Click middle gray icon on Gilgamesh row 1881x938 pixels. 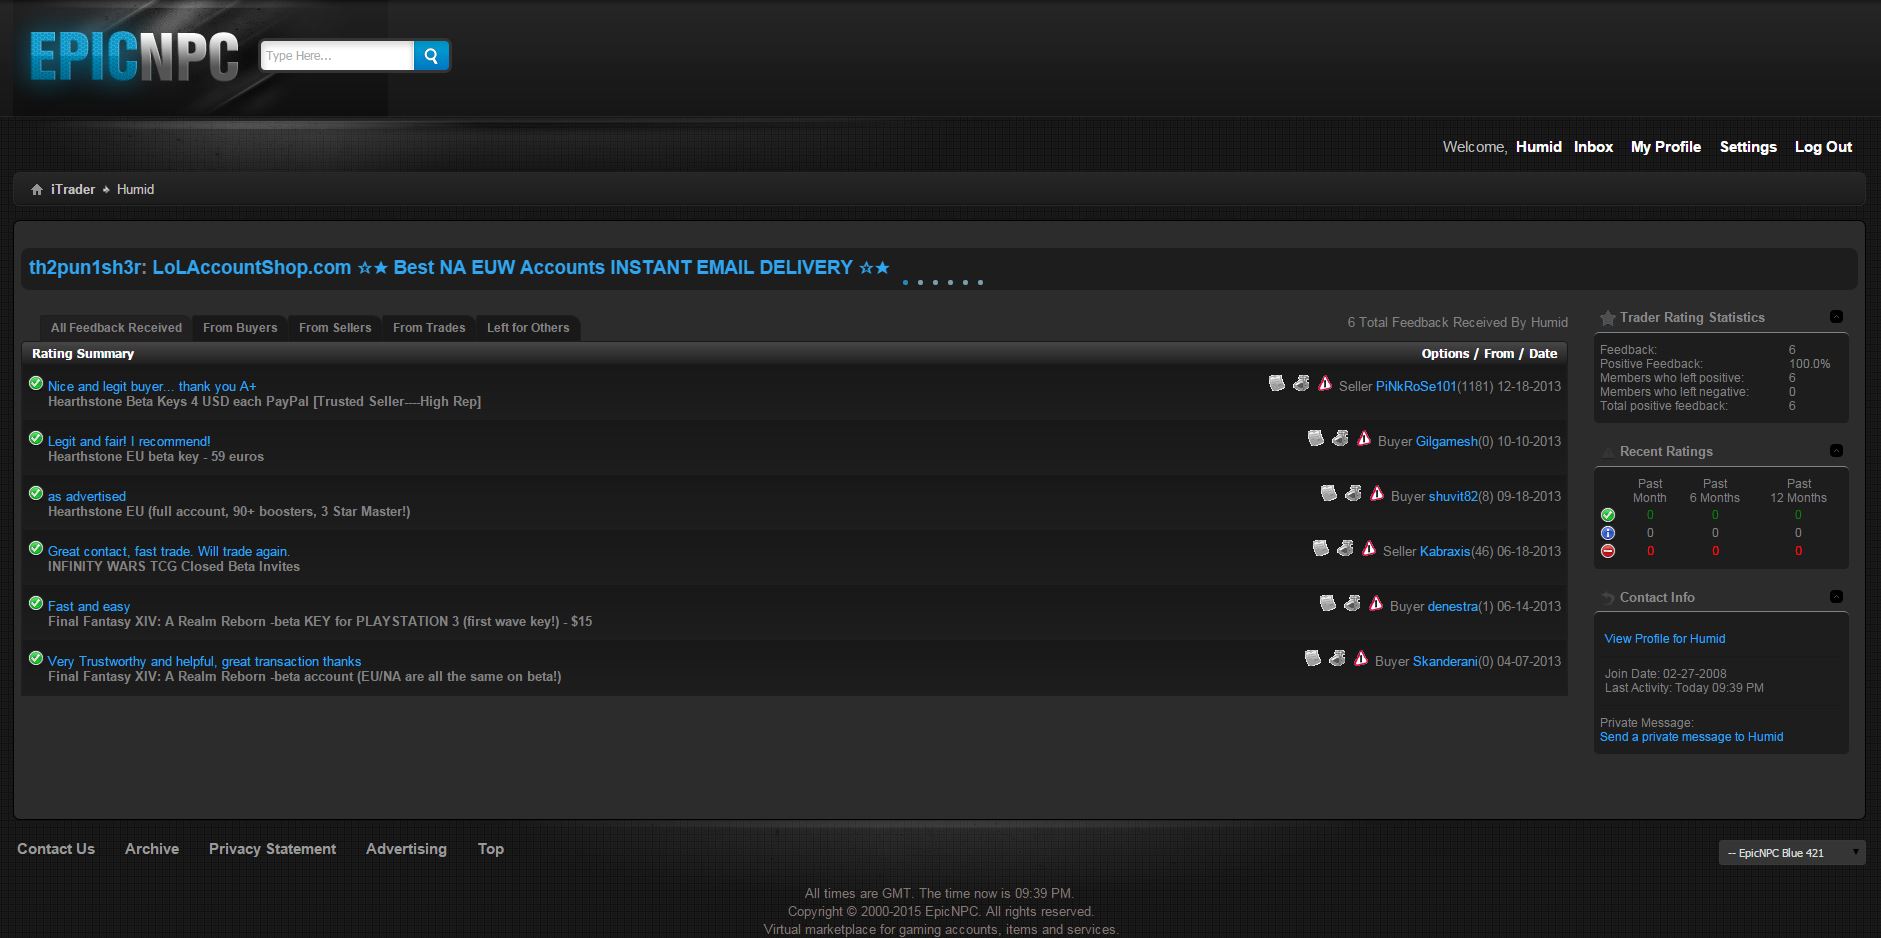click(x=1340, y=438)
